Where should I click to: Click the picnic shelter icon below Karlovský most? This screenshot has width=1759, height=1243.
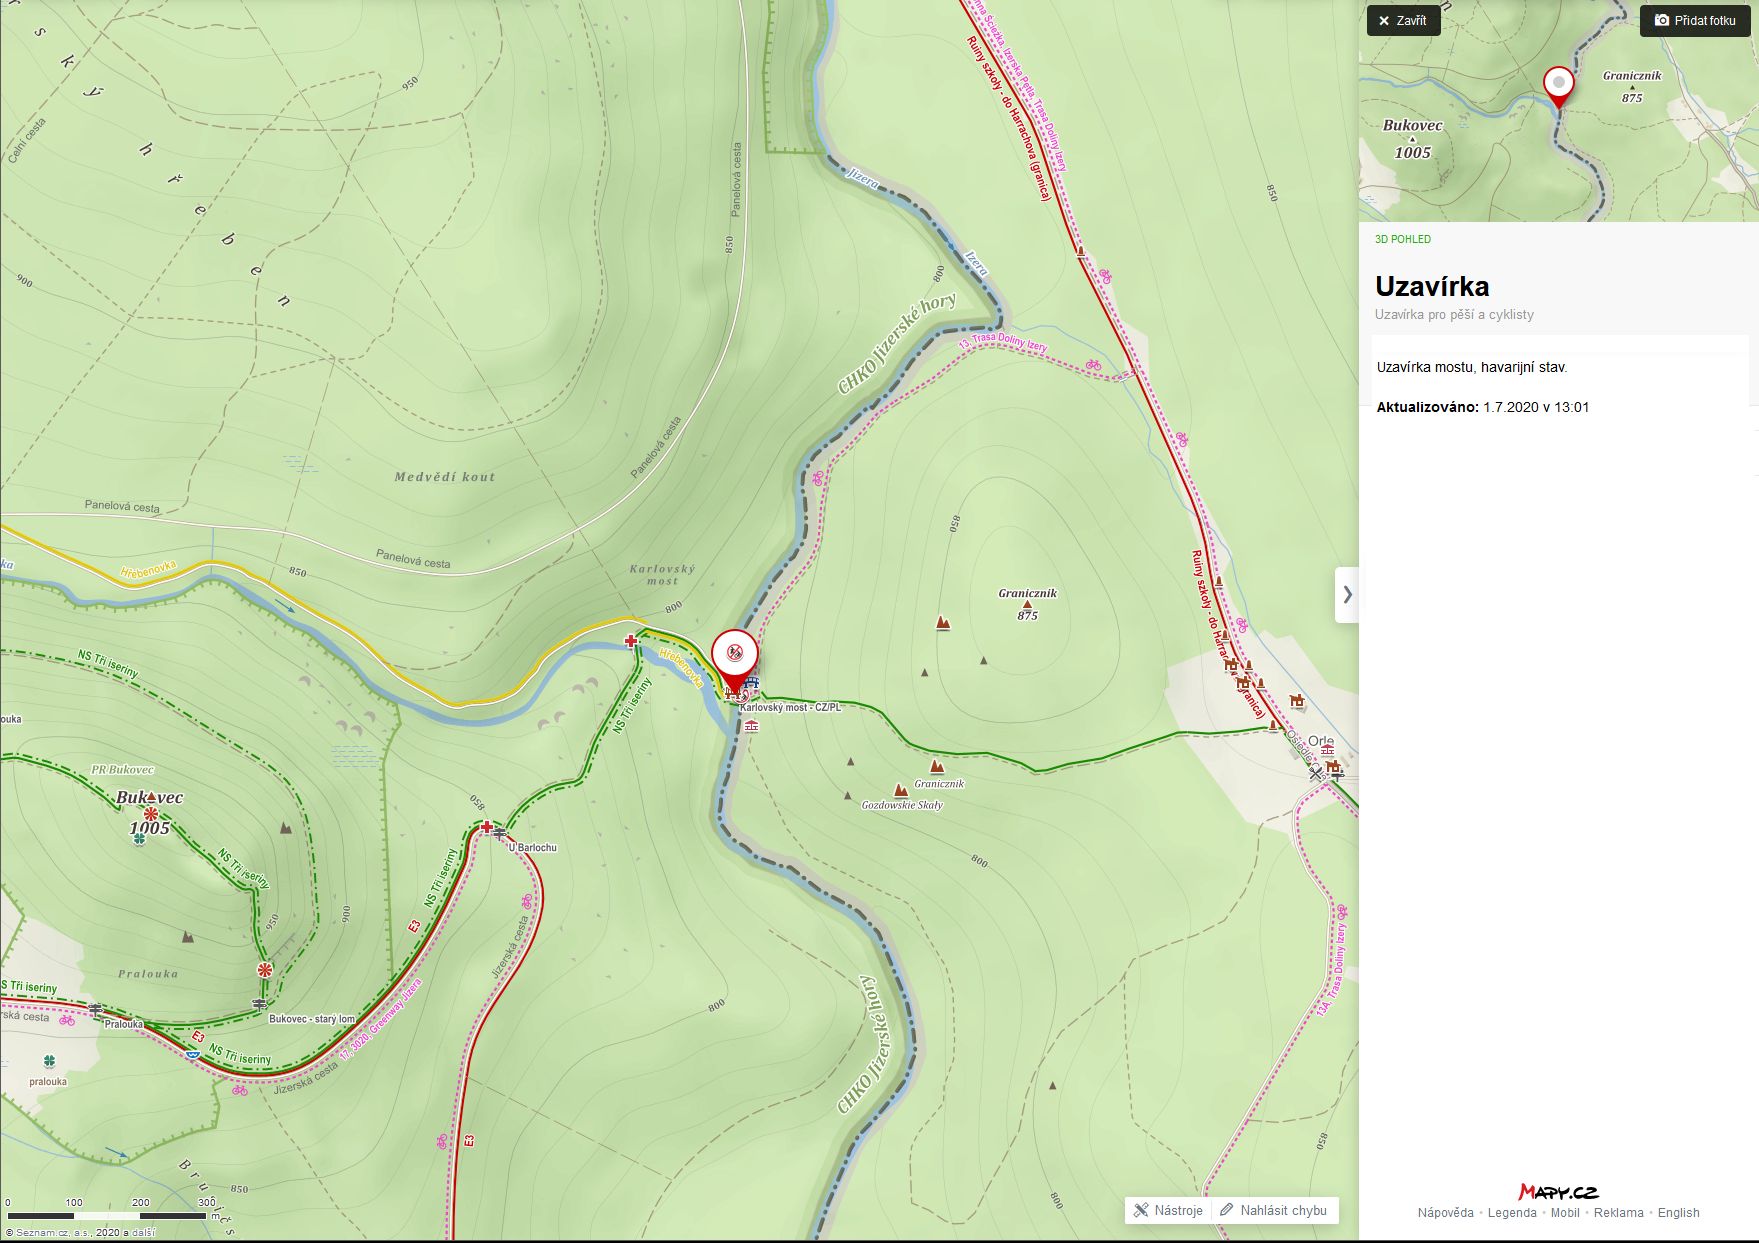click(x=751, y=726)
